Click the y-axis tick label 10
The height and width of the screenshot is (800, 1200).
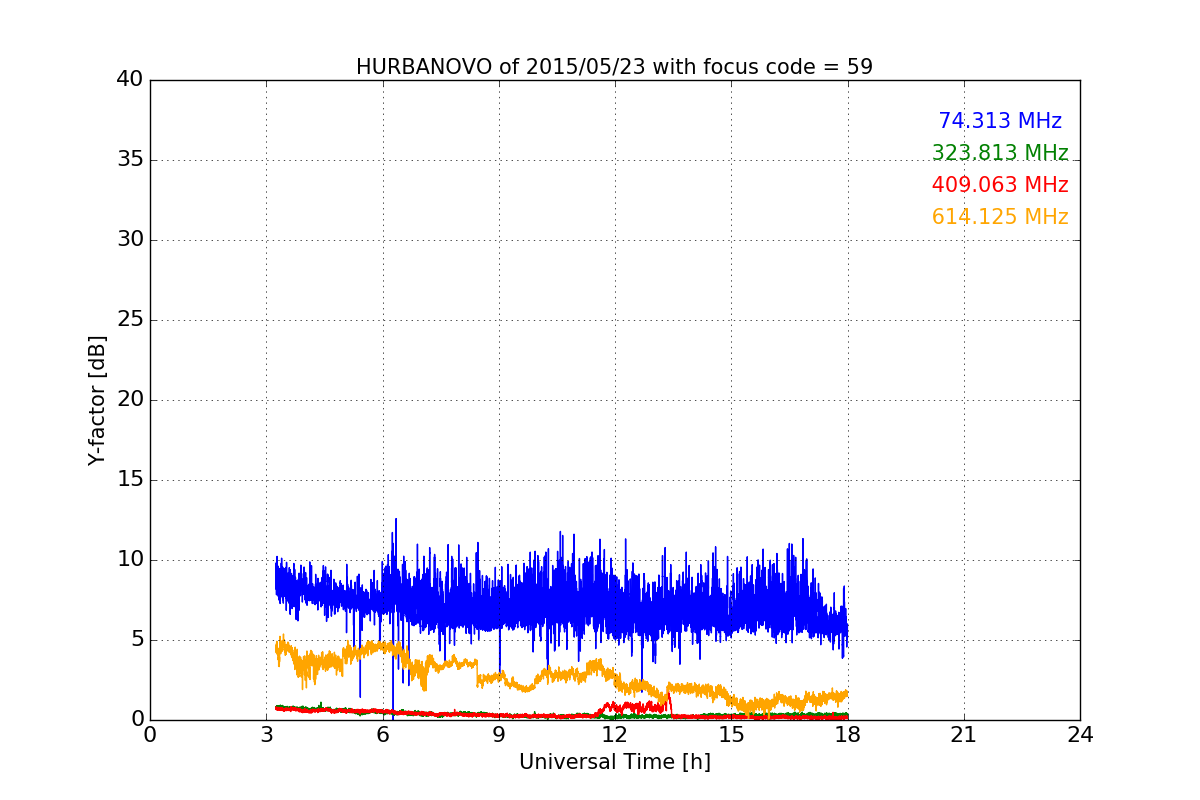[x=130, y=559]
